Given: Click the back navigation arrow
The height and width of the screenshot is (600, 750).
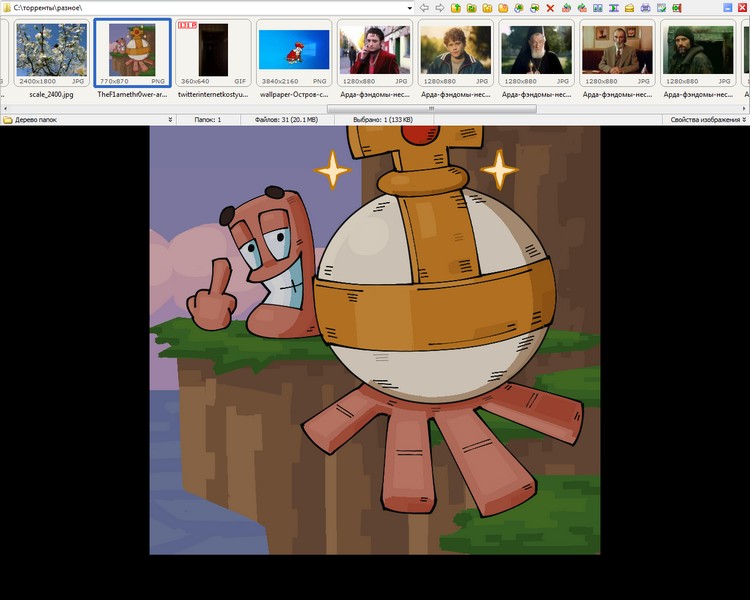Looking at the screenshot, I should [x=424, y=8].
